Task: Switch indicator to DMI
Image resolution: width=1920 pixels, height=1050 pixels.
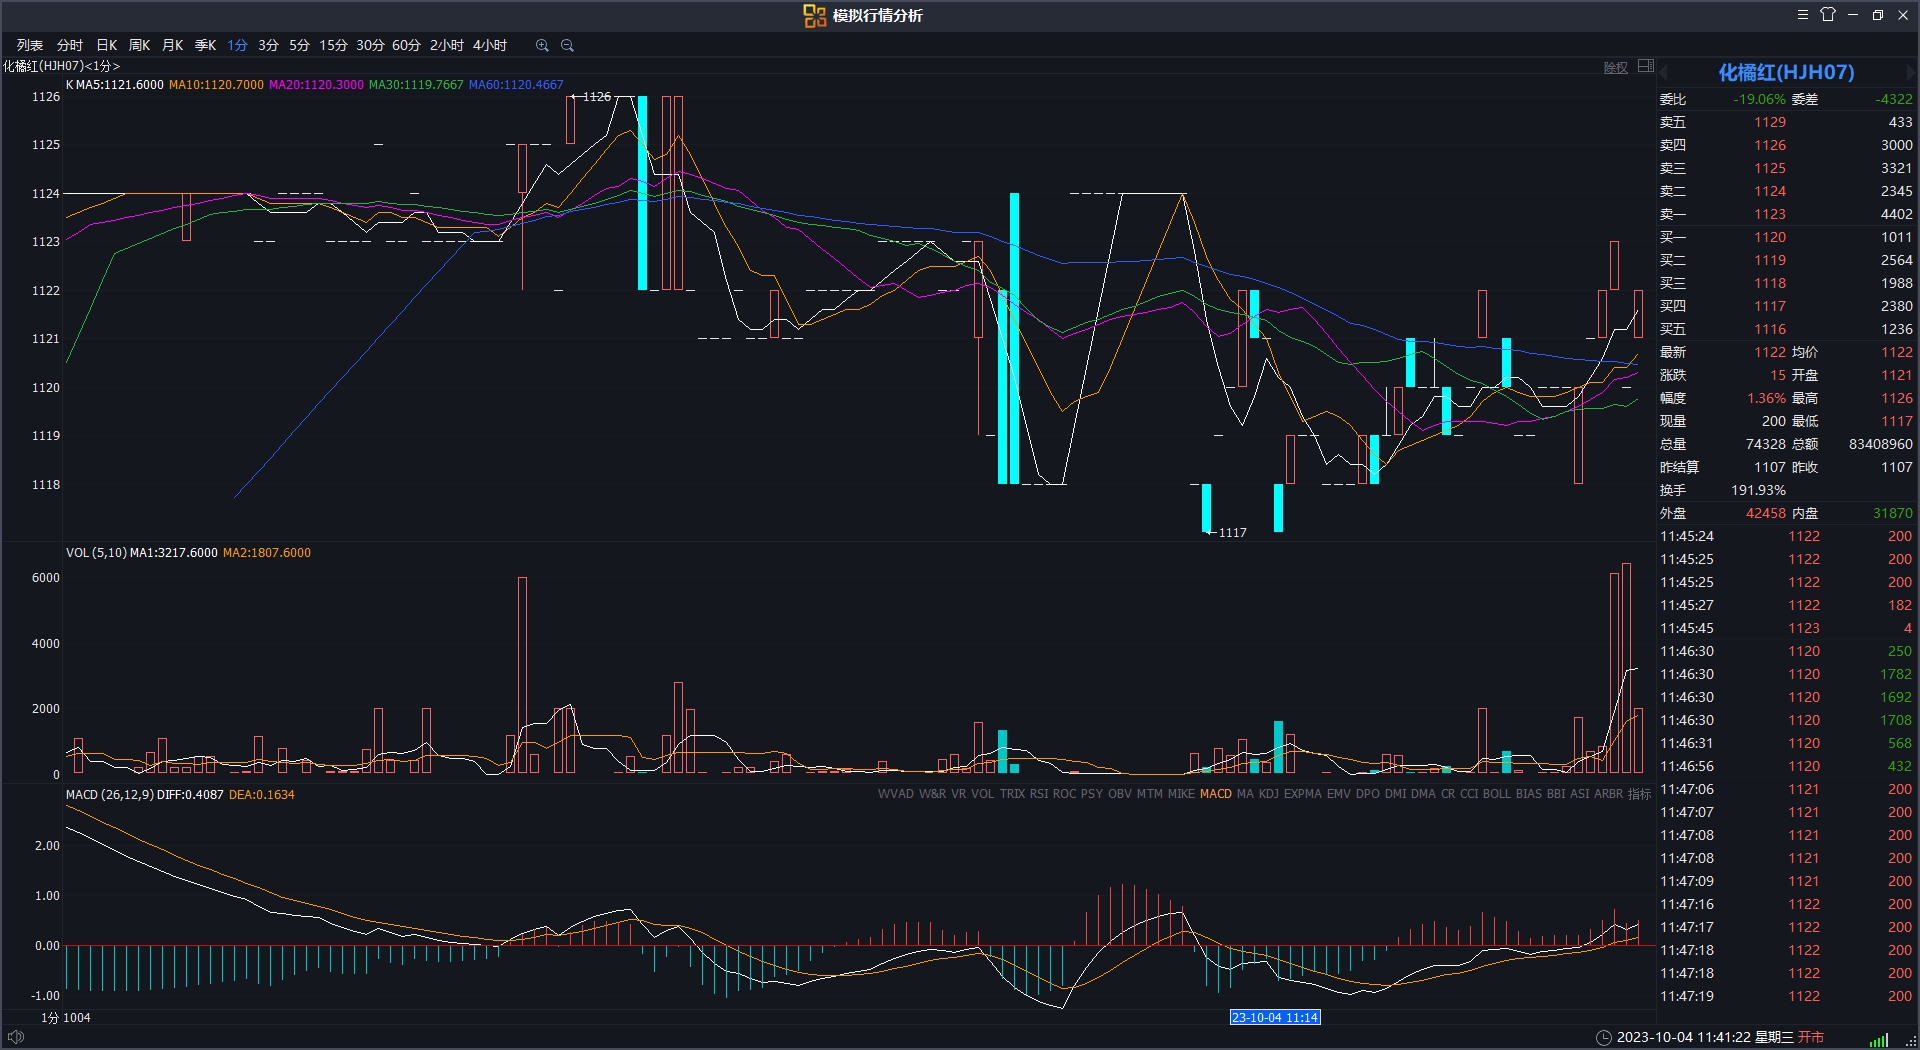Action: 1395,794
